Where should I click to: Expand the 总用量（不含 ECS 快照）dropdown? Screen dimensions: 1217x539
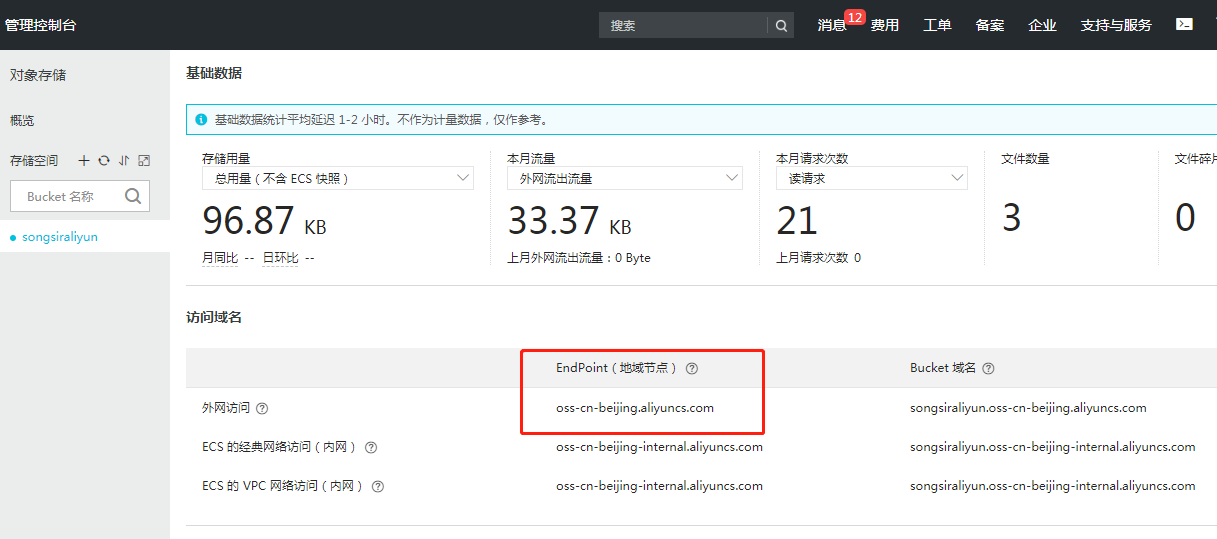(338, 178)
